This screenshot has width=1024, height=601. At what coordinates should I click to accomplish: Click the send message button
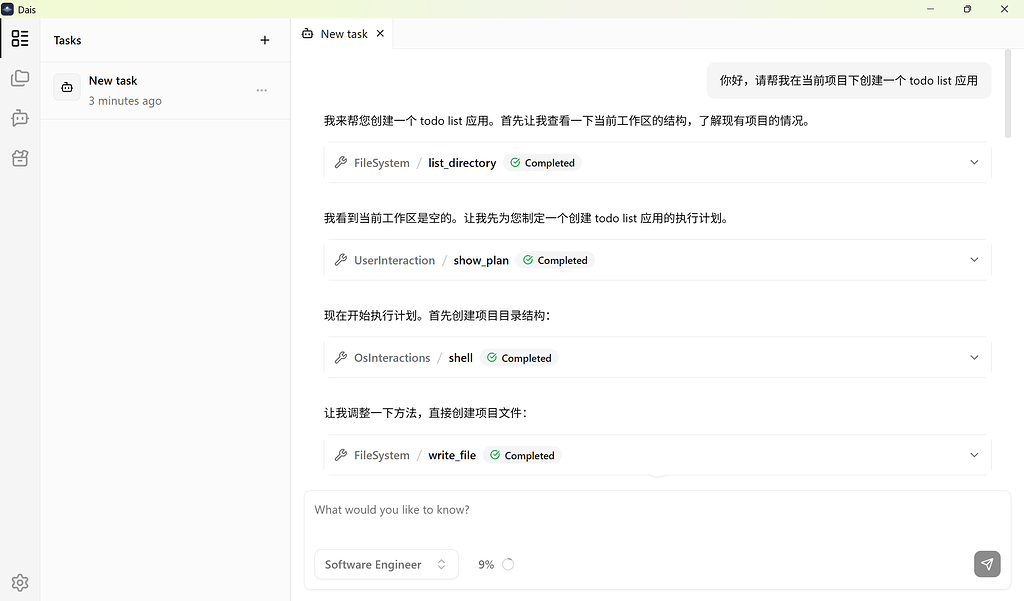[987, 564]
